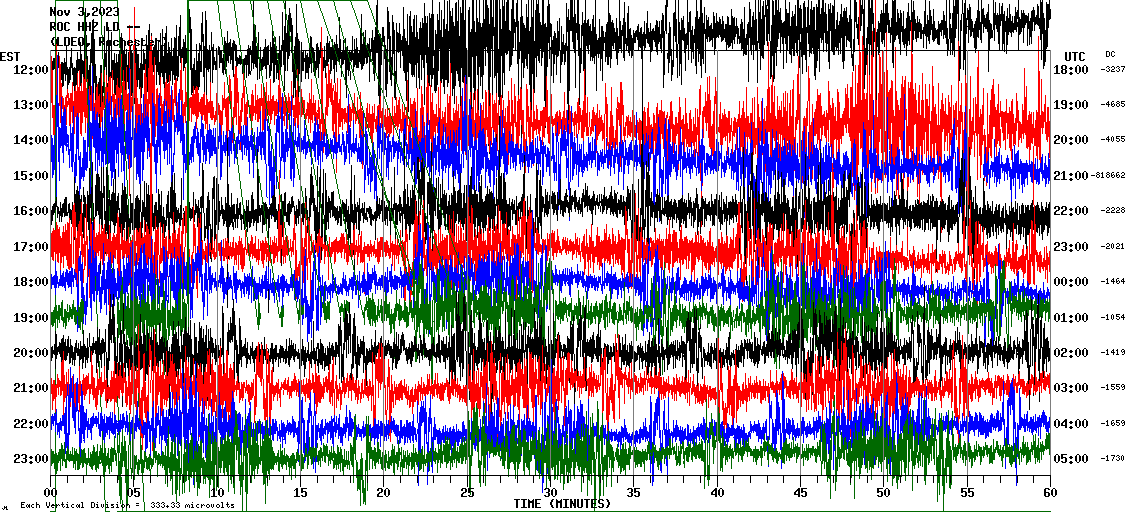The image size is (1130, 519).
Task: Click the 15 minute axis marker
Action: (x=301, y=492)
